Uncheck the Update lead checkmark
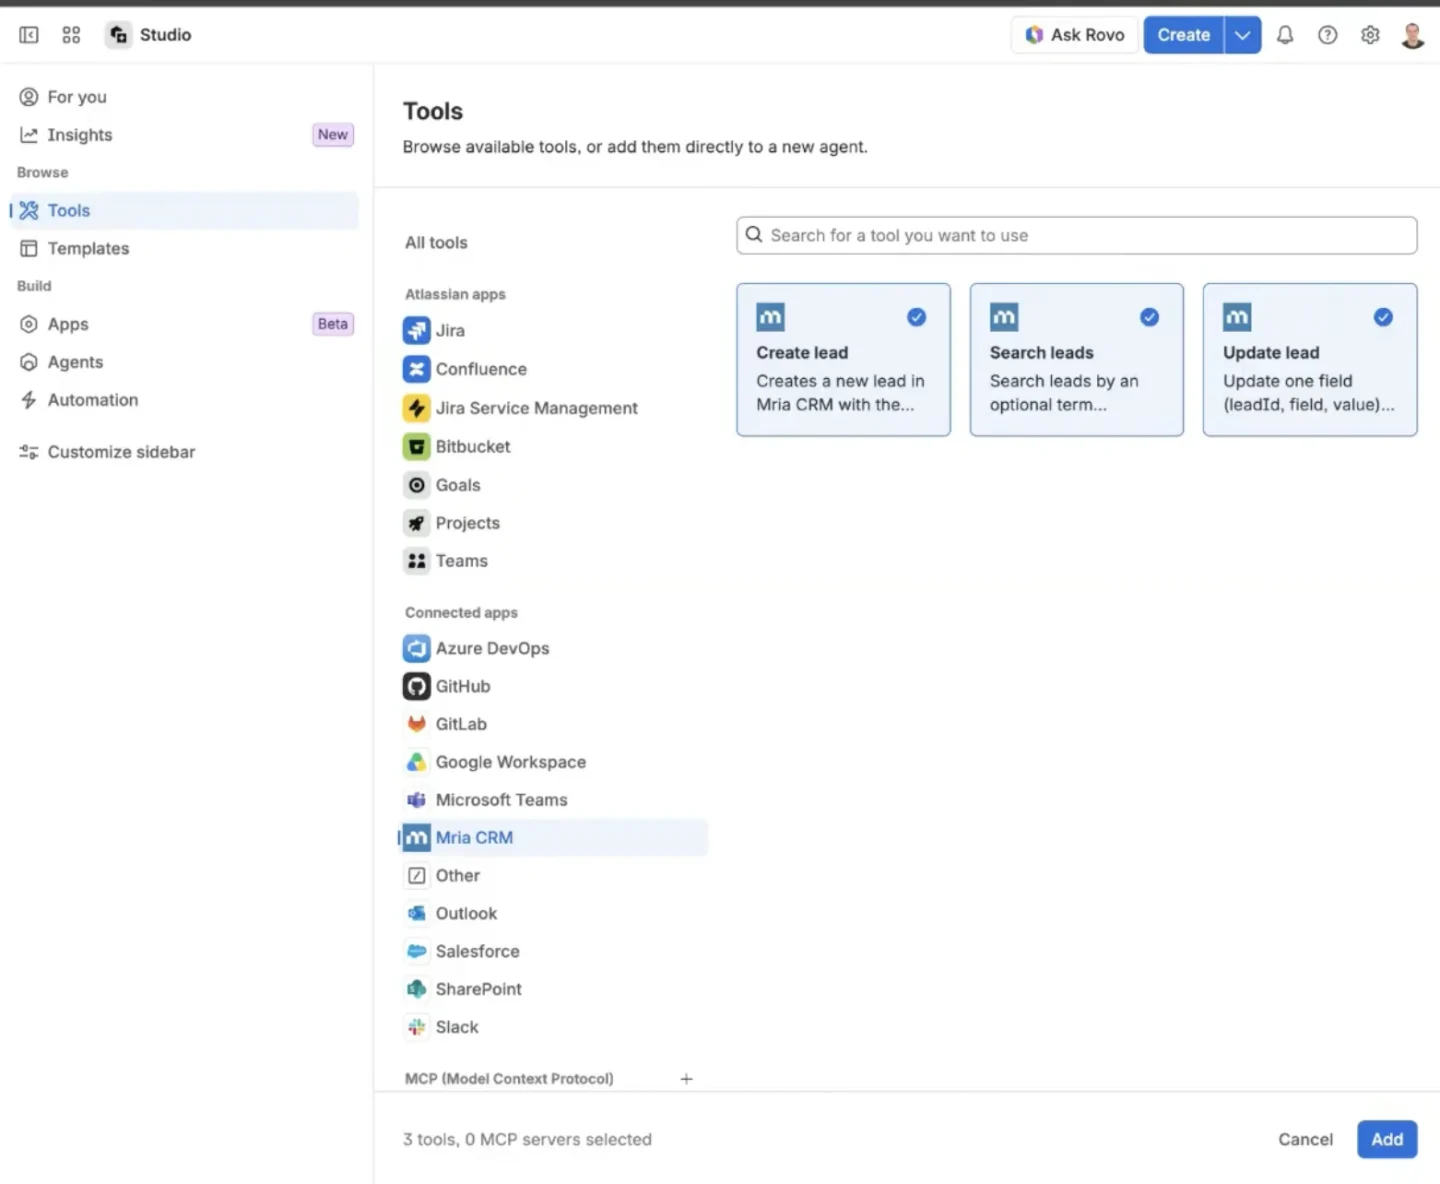The height and width of the screenshot is (1184, 1440). coord(1383,317)
